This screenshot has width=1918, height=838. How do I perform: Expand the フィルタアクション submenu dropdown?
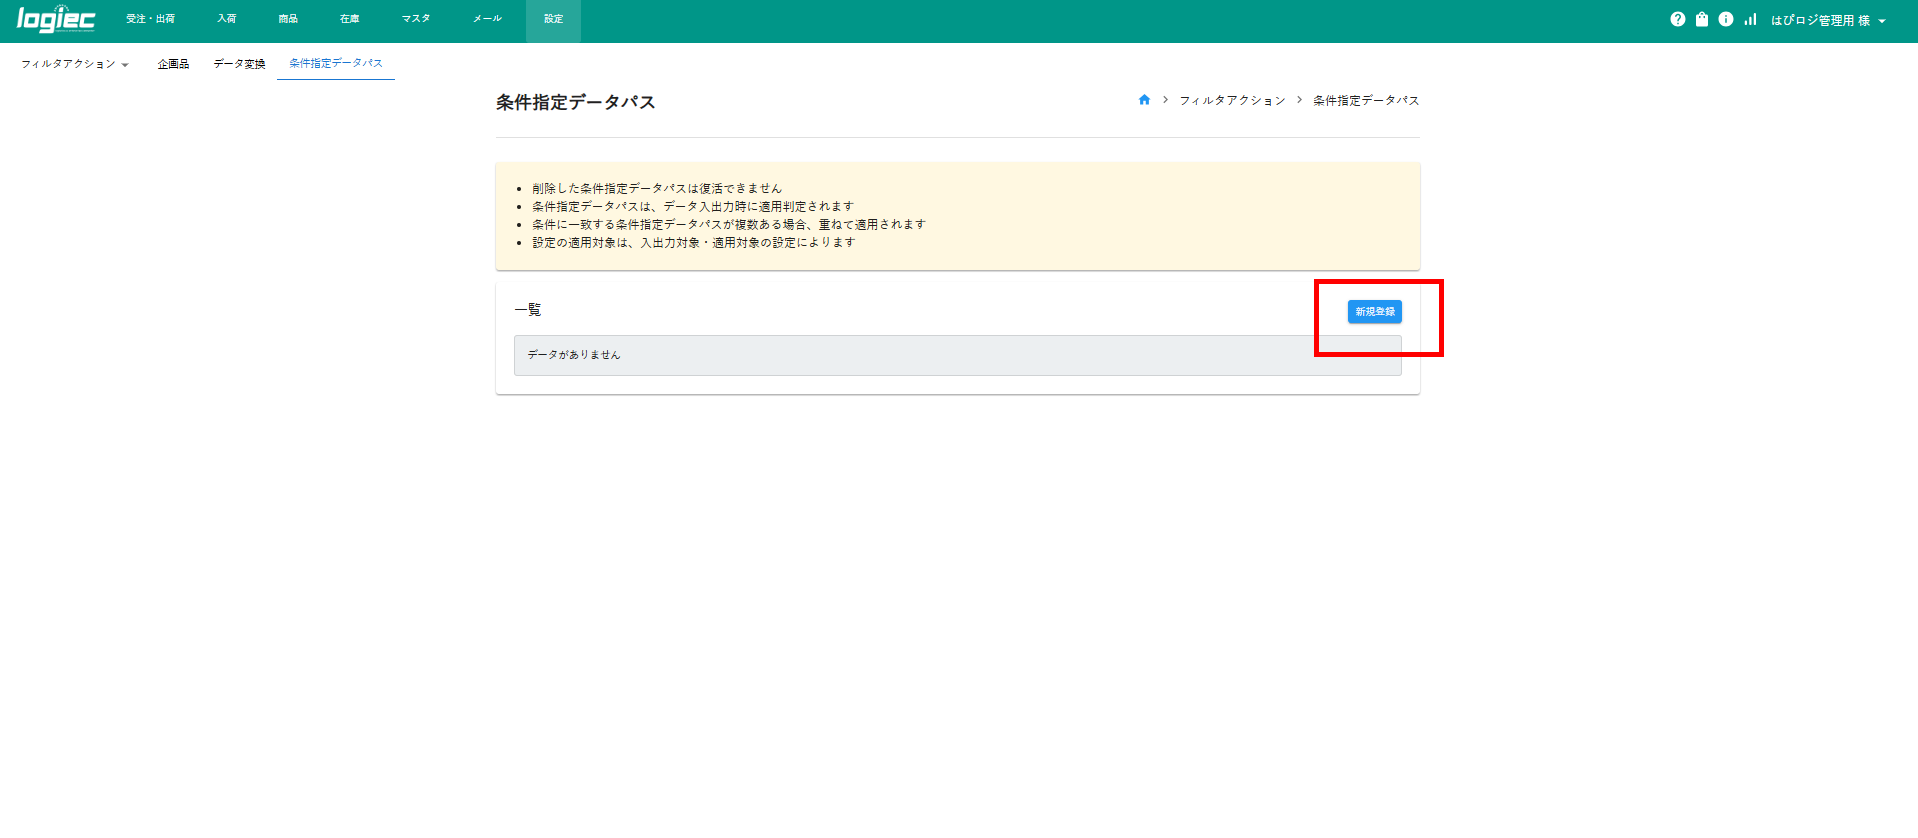click(x=75, y=64)
